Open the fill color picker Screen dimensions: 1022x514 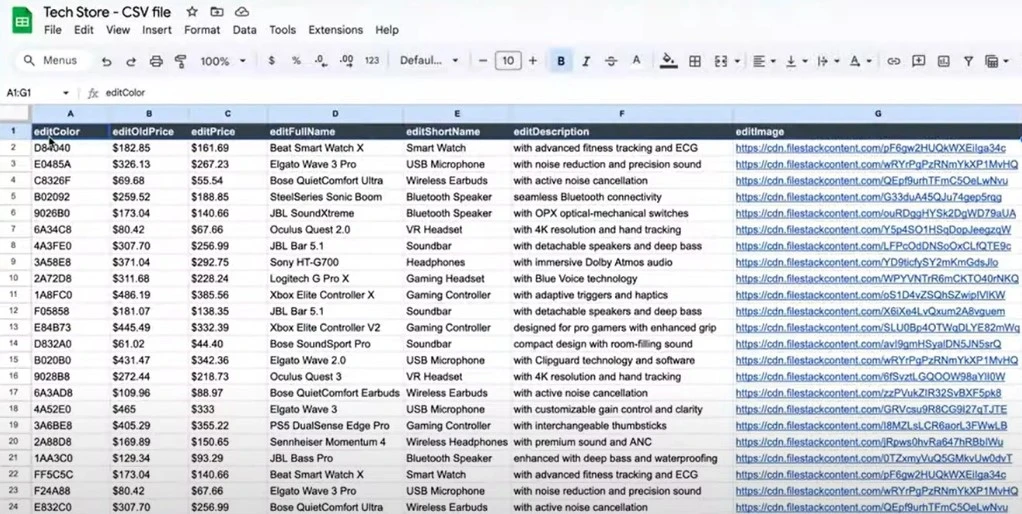point(668,61)
